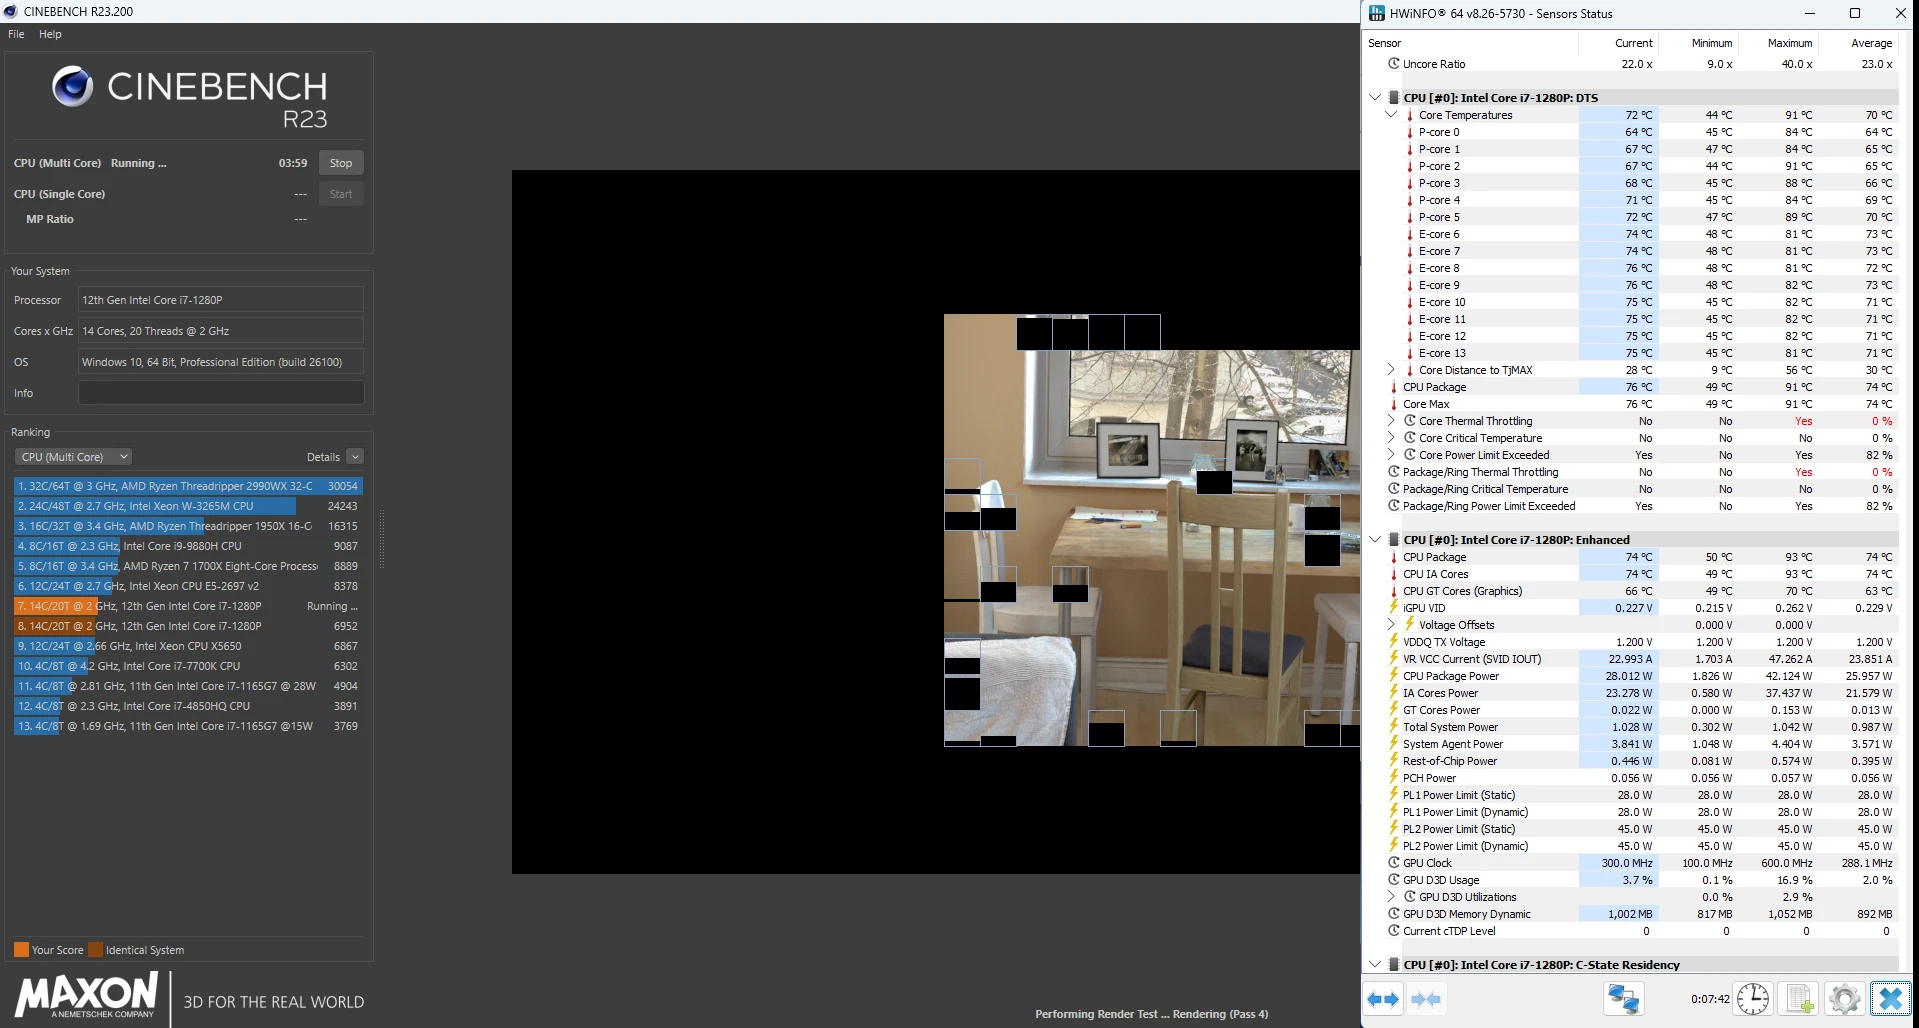Click the Cinebench sphere logo icon
The image size is (1919, 1028).
pos(72,87)
